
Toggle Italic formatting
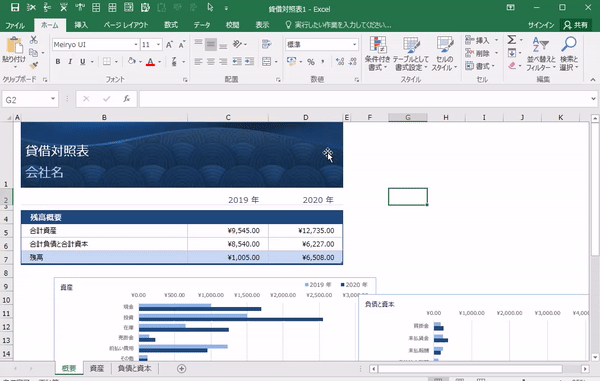pyautogui.click(x=70, y=62)
